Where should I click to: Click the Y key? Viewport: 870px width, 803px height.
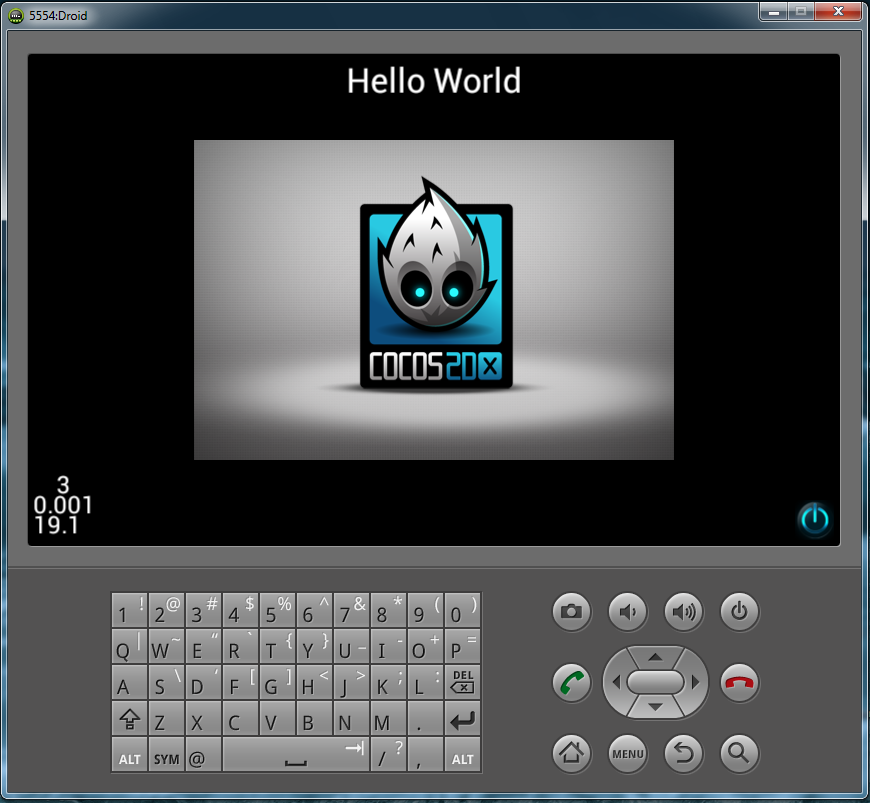(x=314, y=645)
